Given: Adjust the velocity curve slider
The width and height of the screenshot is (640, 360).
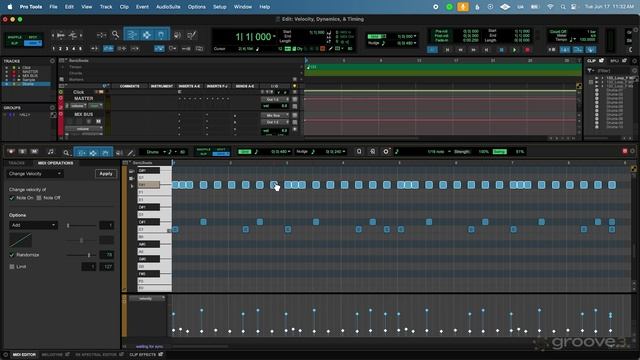Looking at the screenshot, I should pyautogui.click(x=81, y=240).
